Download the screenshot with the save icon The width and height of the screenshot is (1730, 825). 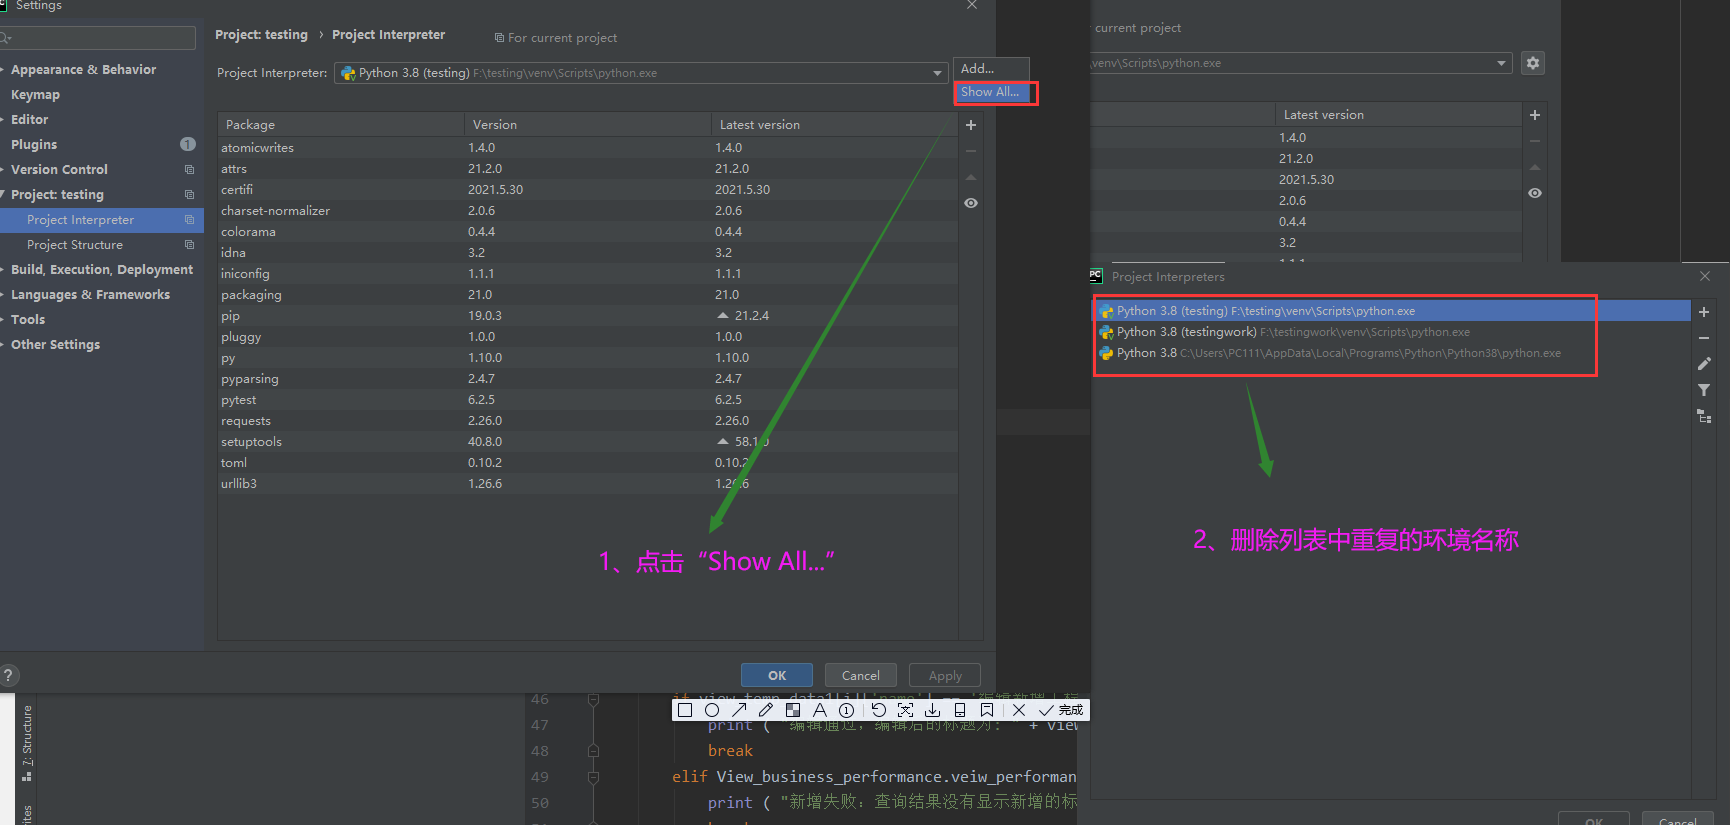coord(933,710)
